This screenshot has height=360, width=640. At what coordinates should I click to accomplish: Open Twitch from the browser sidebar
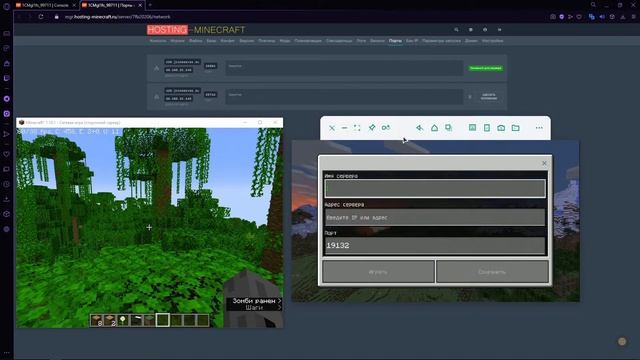pos(7,78)
